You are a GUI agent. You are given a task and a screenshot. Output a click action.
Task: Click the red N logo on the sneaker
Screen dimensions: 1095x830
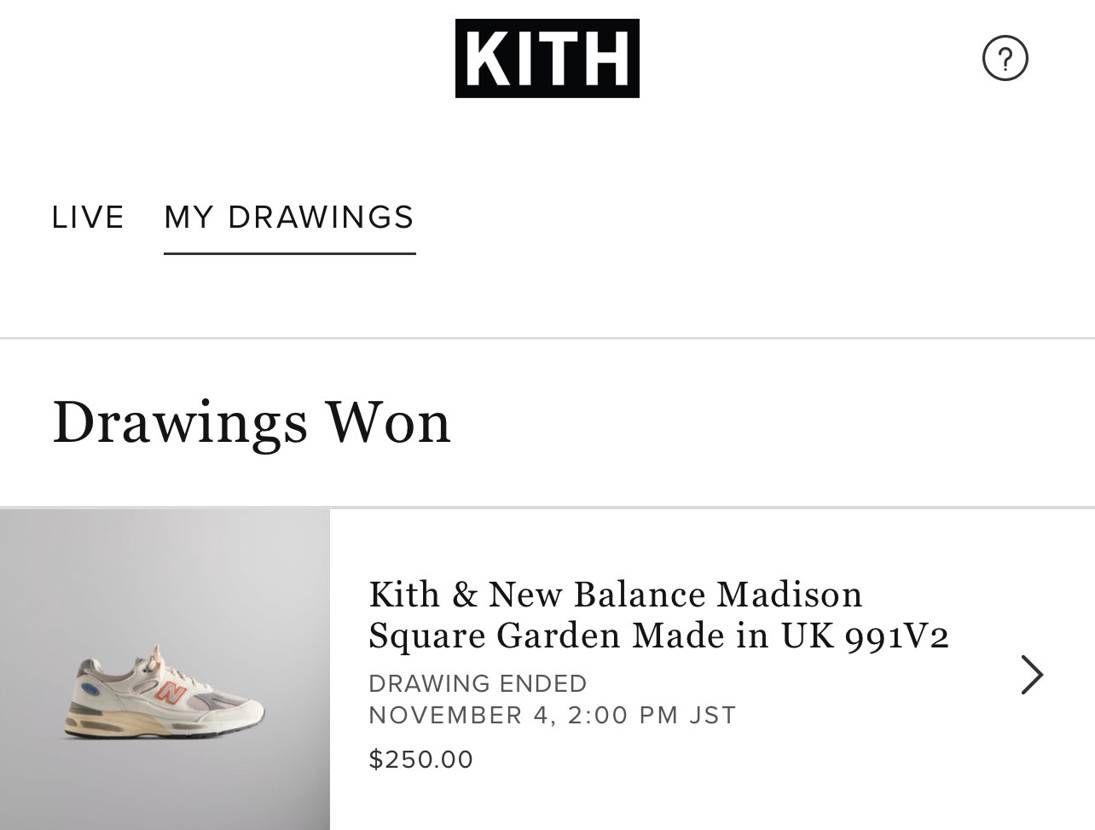[169, 692]
